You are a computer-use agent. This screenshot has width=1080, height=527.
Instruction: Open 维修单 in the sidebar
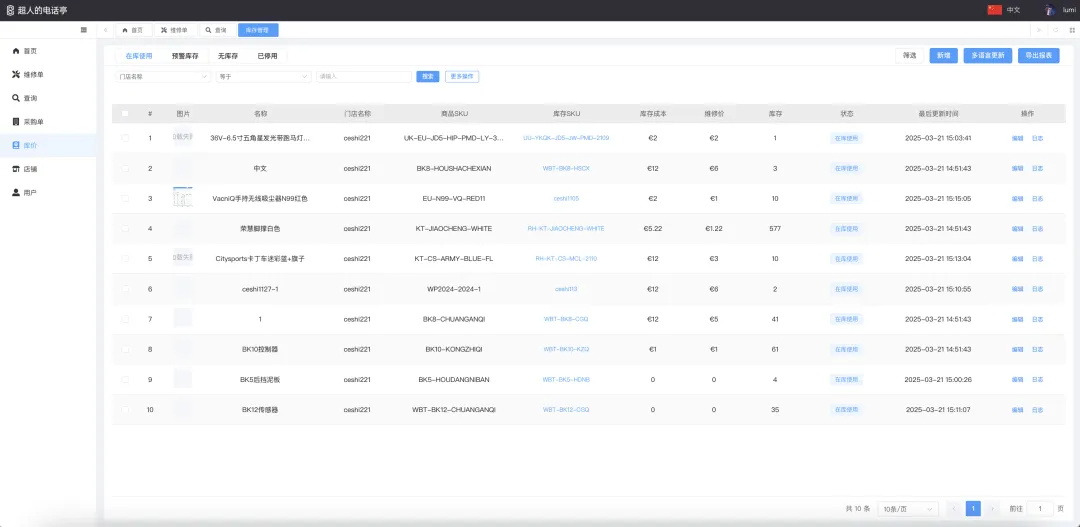[x=33, y=75]
